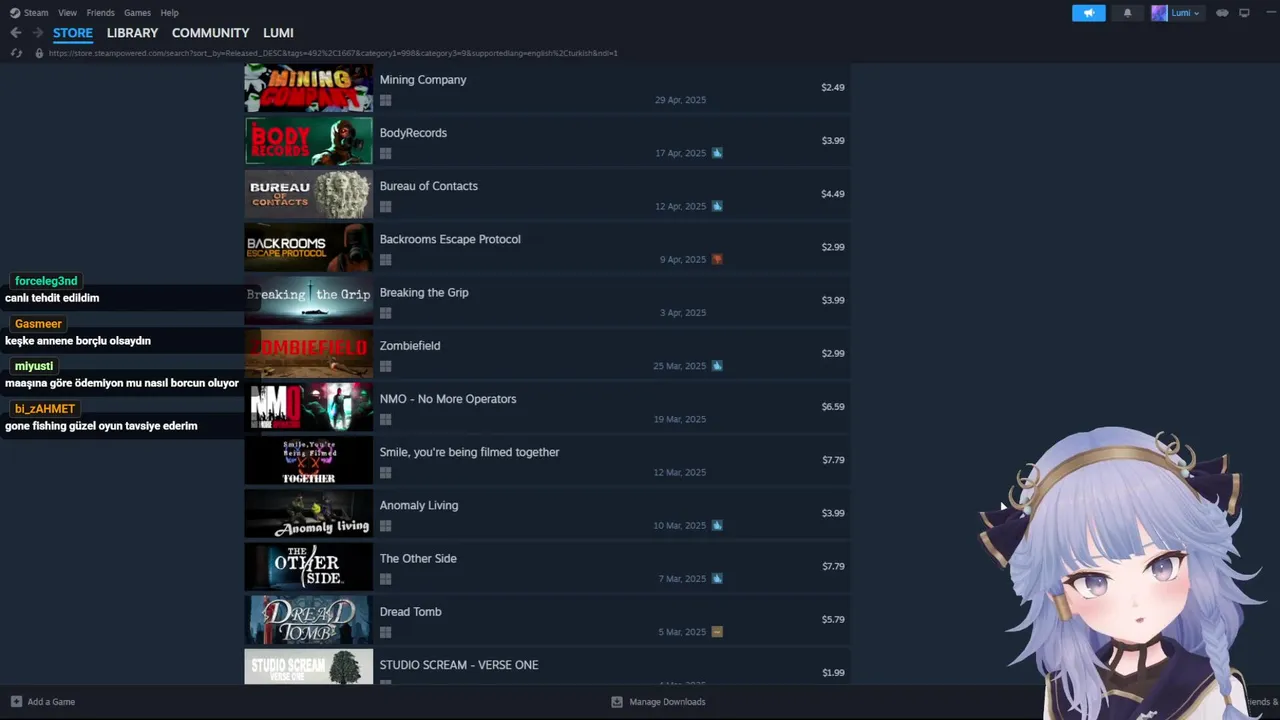Viewport: 1280px width, 720px height.
Task: Open the View menu
Action: [x=67, y=13]
